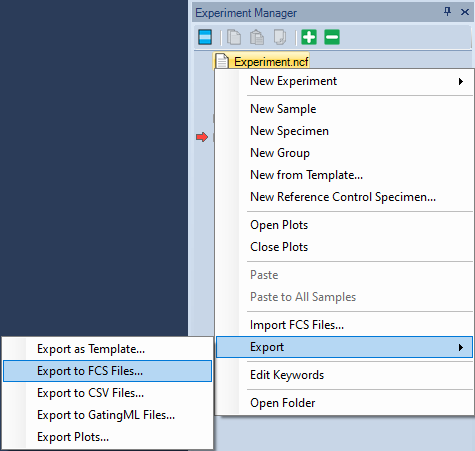Viewport: 475px width, 451px height.
Task: Select Close Plots menu entry
Action: pos(344,247)
